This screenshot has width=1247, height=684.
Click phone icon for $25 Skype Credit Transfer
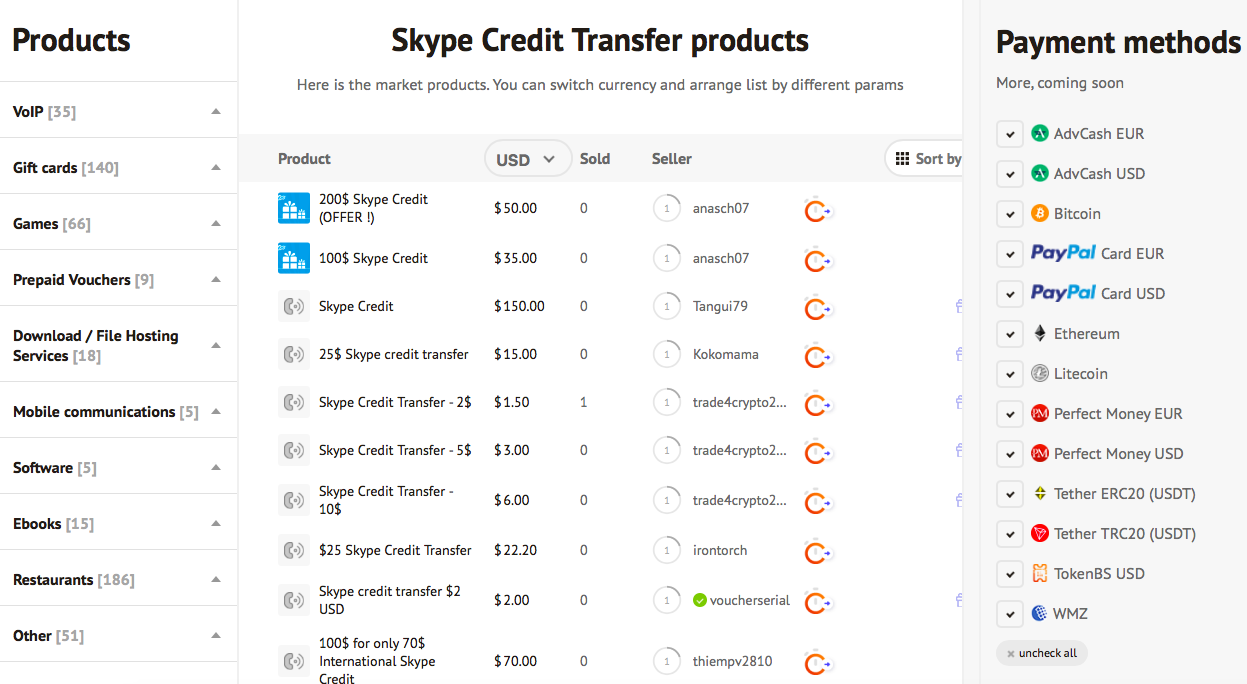pos(294,550)
